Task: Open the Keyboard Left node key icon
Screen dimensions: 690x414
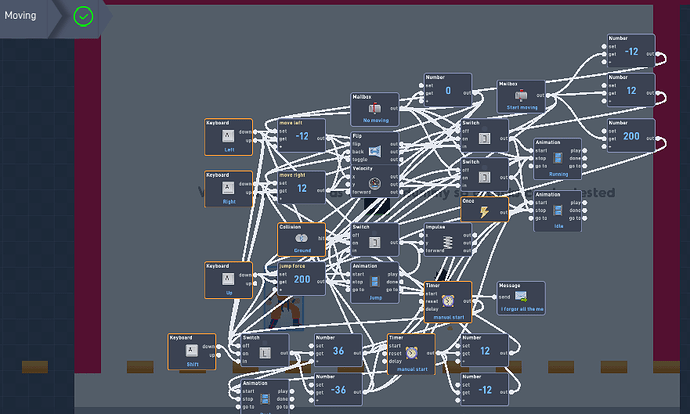Action: point(228,136)
